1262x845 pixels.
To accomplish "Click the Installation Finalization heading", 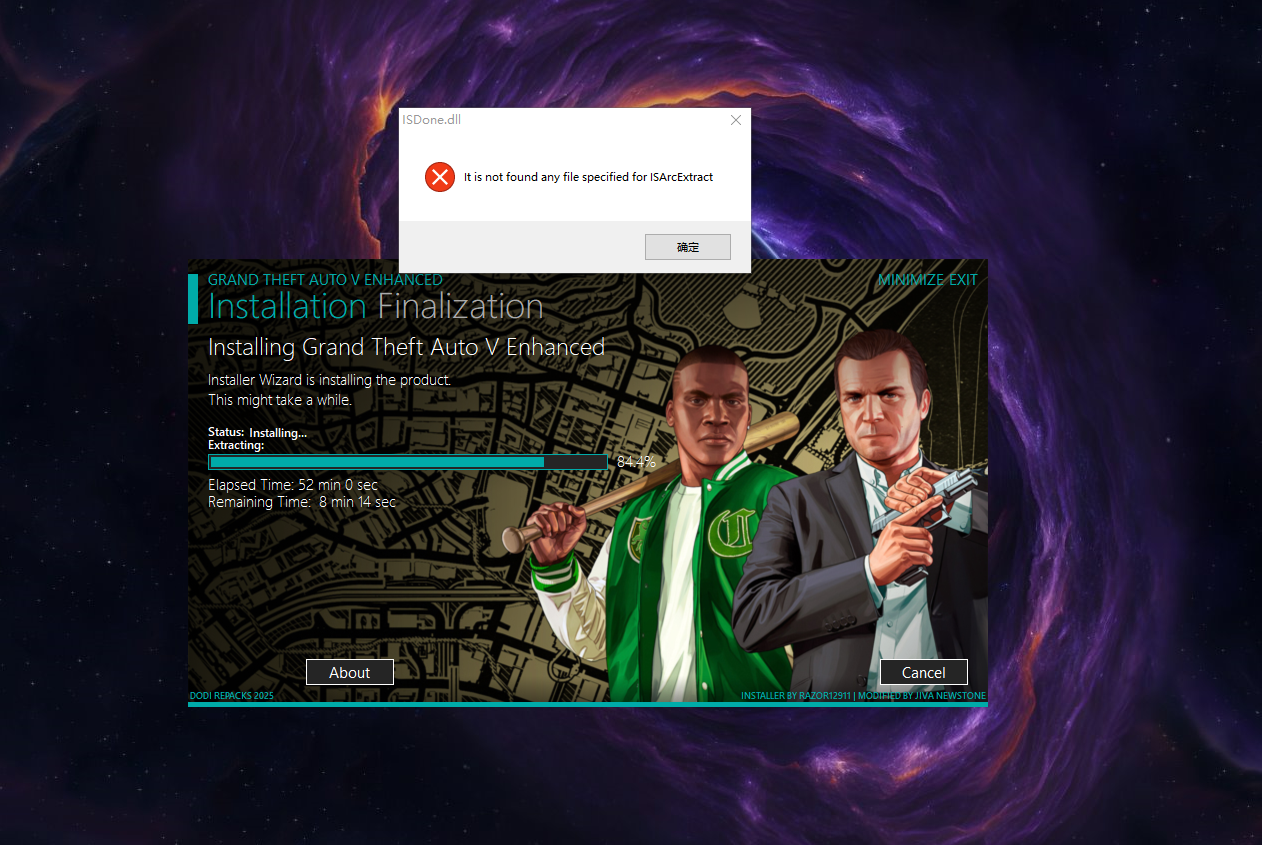I will coord(375,306).
